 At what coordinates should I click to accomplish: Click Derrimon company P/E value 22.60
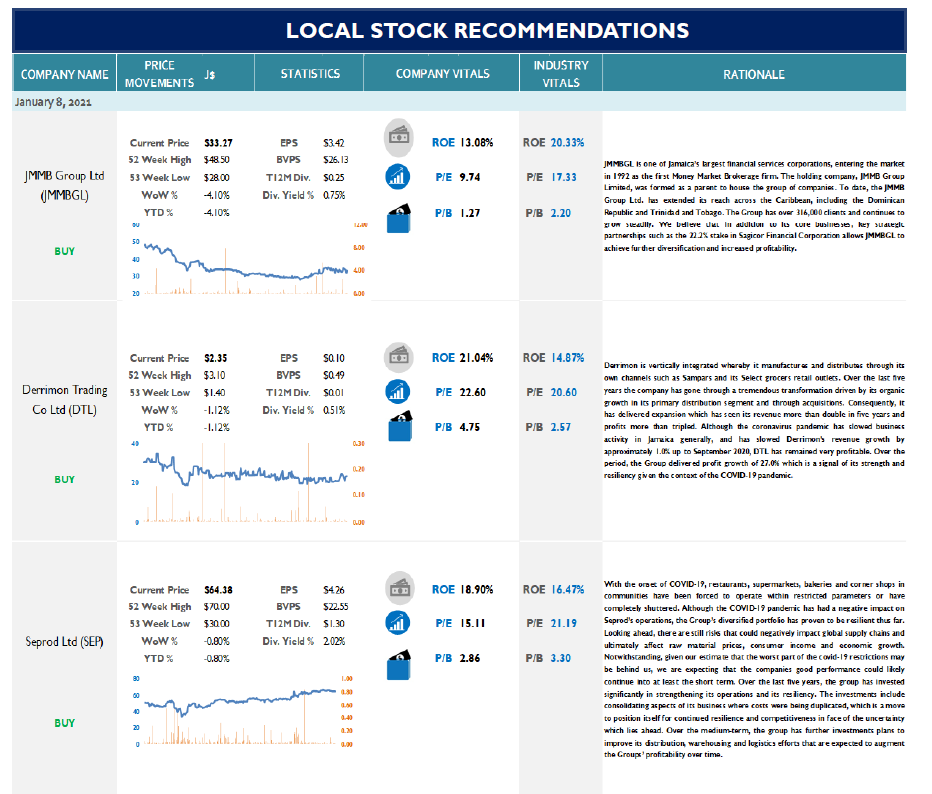pyautogui.click(x=473, y=392)
